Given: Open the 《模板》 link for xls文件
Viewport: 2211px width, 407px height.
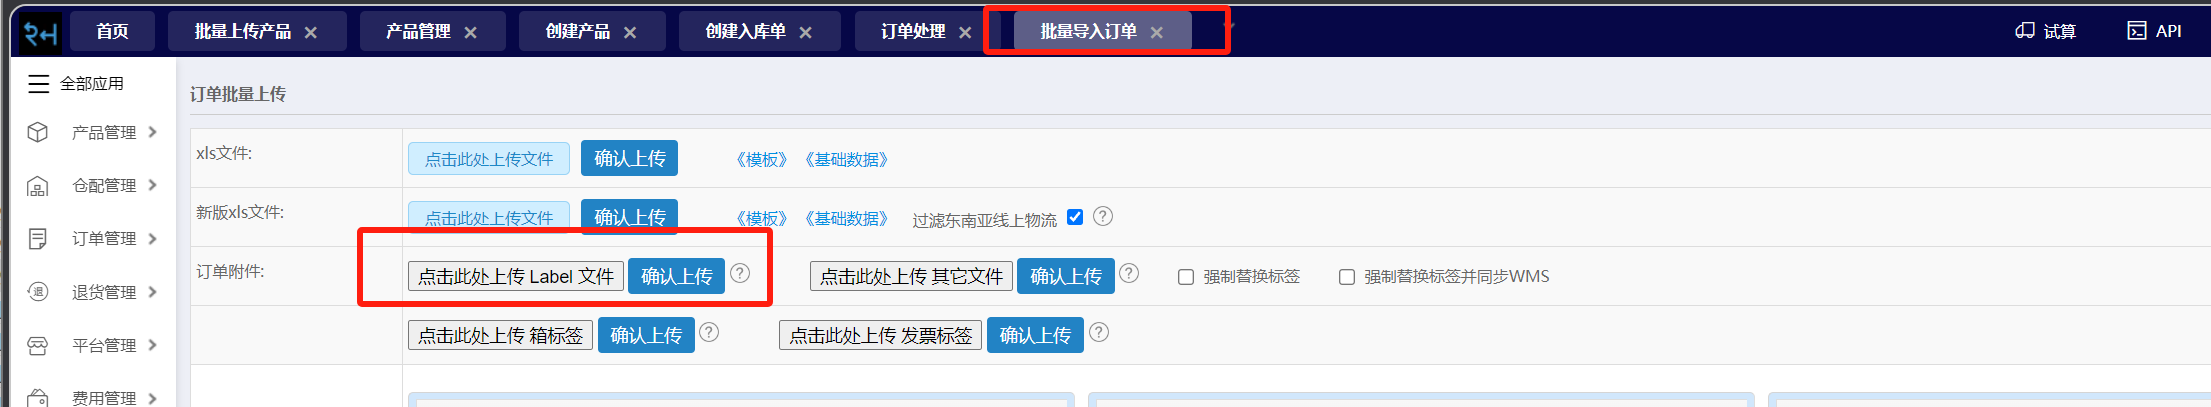Looking at the screenshot, I should click(761, 160).
